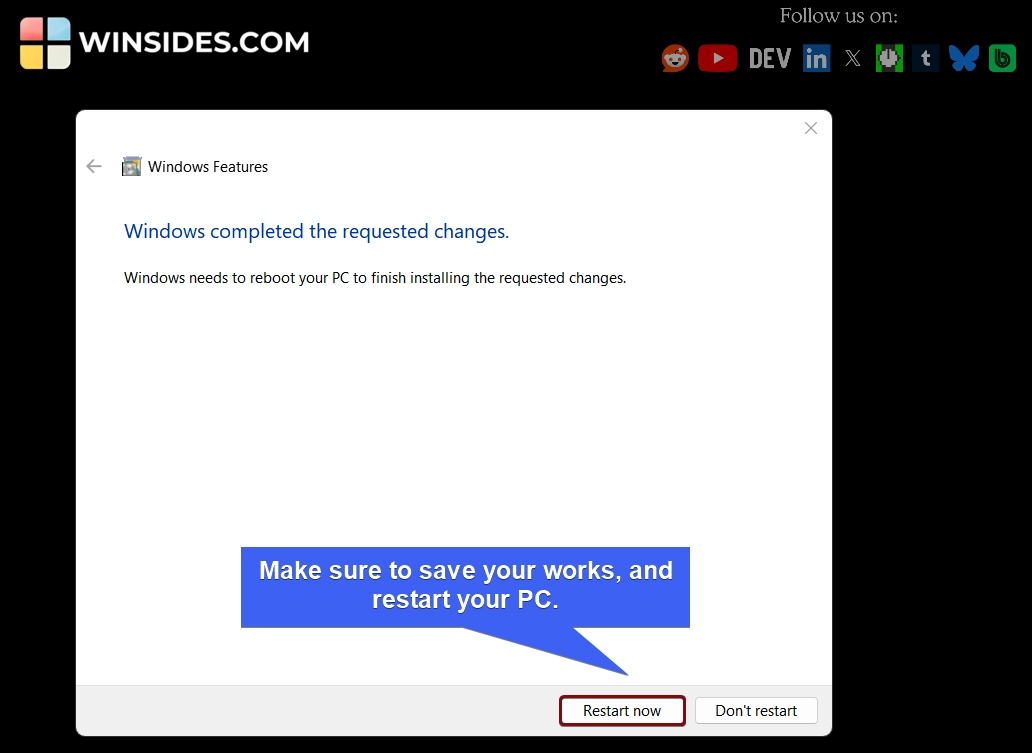Image resolution: width=1032 pixels, height=753 pixels.
Task: Choose the Don't restart button
Action: pyautogui.click(x=756, y=711)
